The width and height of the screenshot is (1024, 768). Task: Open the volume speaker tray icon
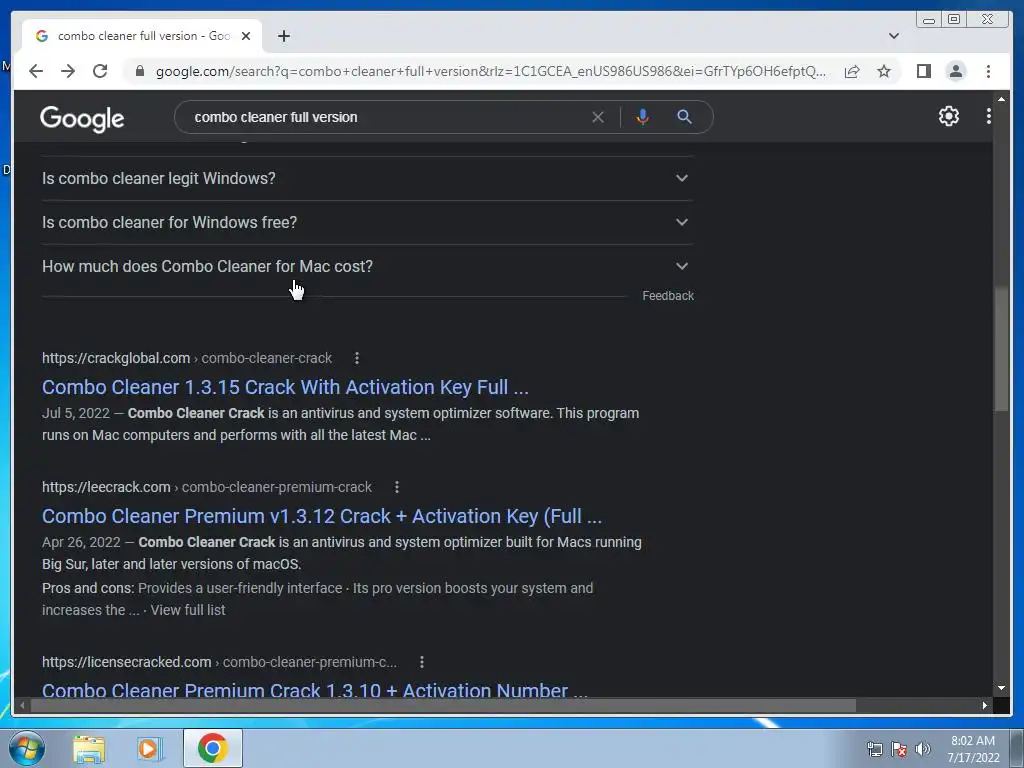click(923, 749)
